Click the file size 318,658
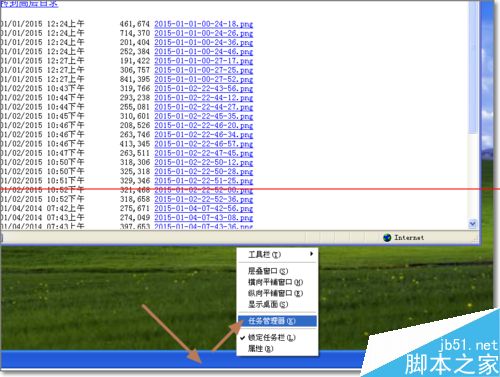This screenshot has height=377, width=500. click(135, 199)
